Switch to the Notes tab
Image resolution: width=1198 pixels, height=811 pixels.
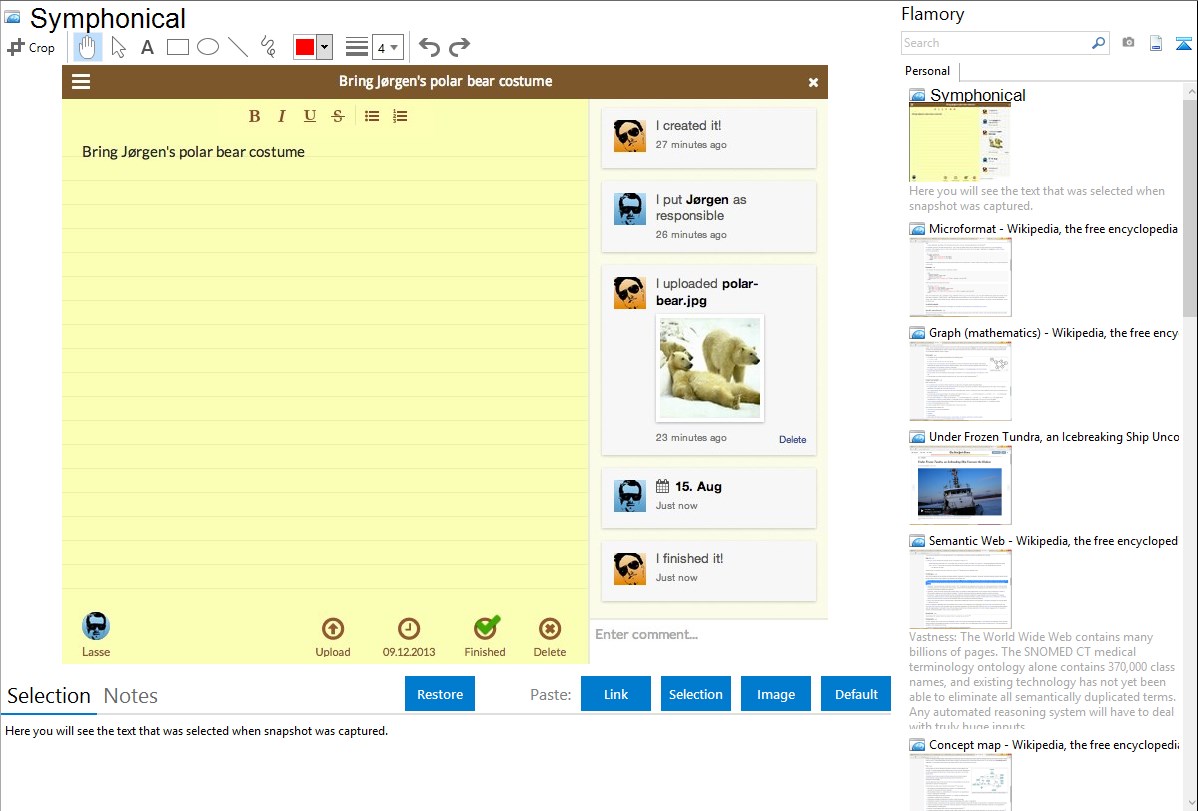click(131, 696)
